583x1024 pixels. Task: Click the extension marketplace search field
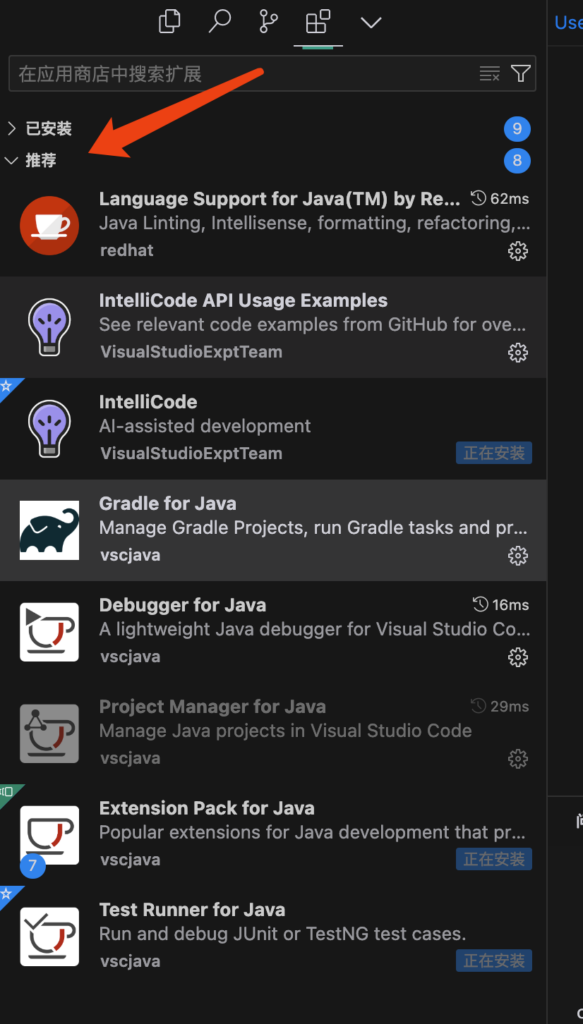272,74
